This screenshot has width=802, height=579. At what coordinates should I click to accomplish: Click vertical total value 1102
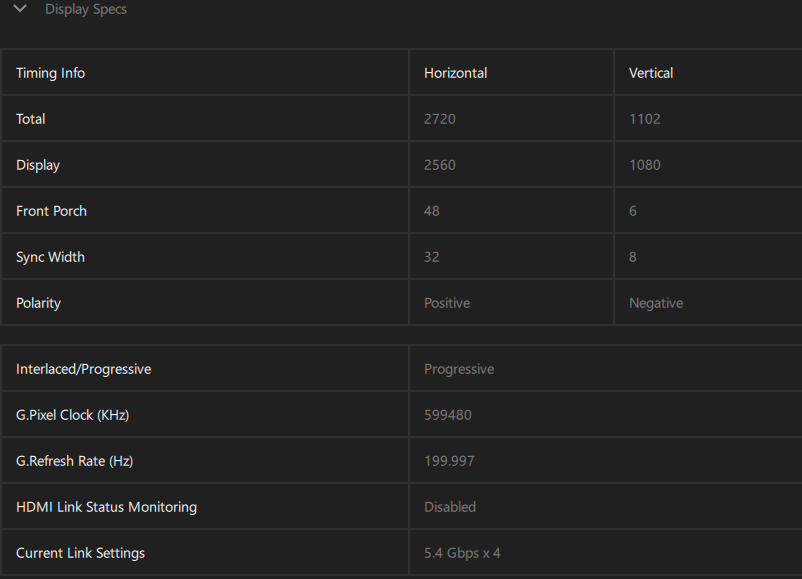tap(645, 119)
